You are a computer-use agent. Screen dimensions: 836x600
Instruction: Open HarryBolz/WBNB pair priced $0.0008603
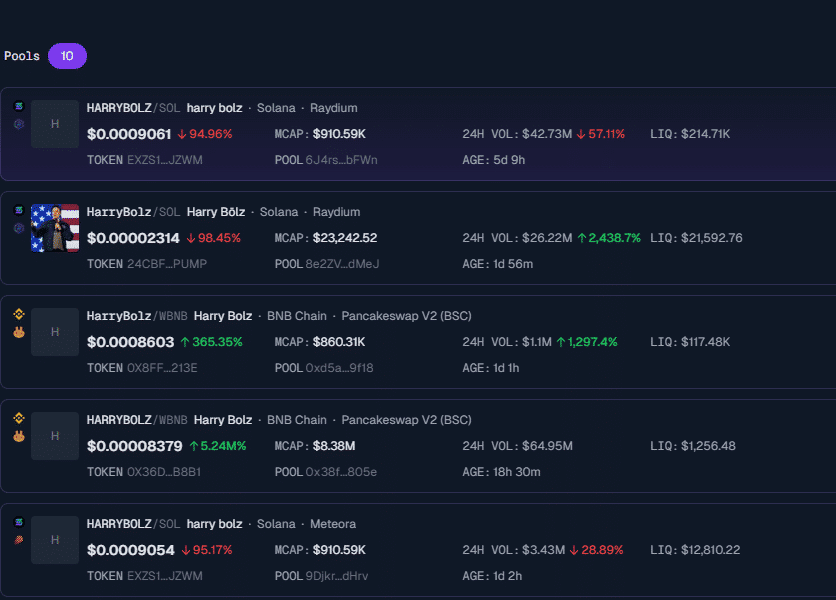tap(137, 316)
